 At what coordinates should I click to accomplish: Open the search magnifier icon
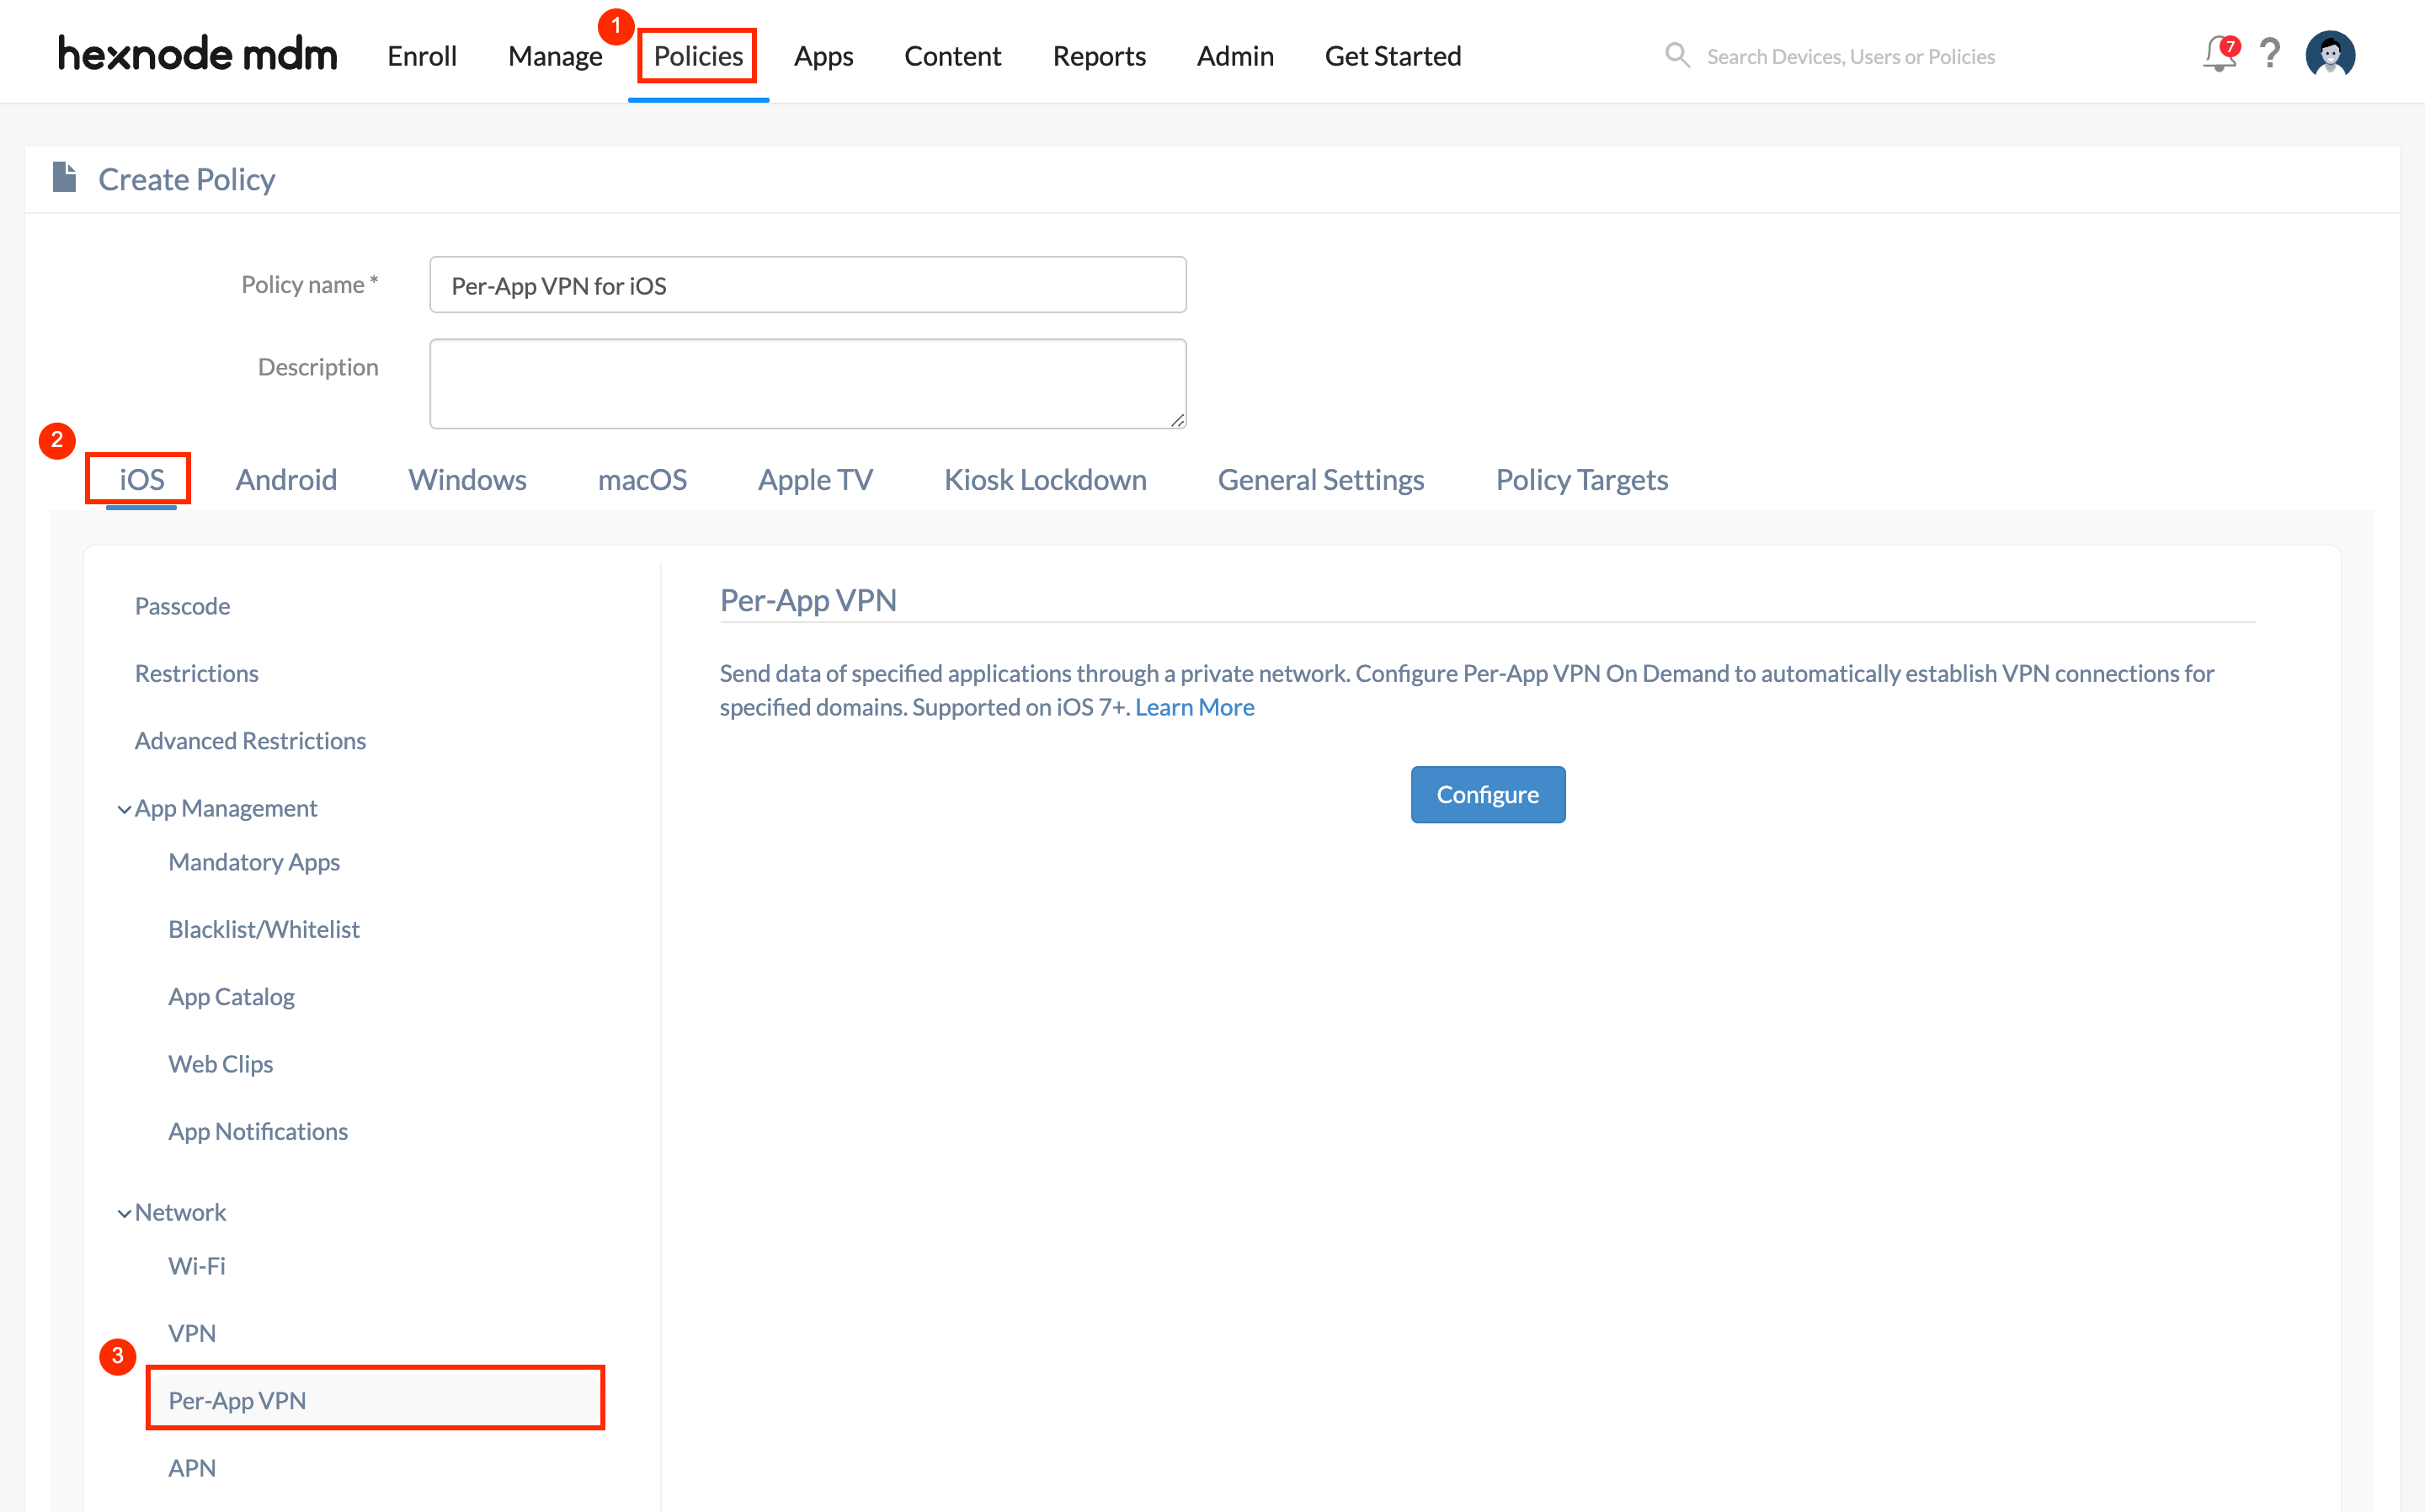1677,55
